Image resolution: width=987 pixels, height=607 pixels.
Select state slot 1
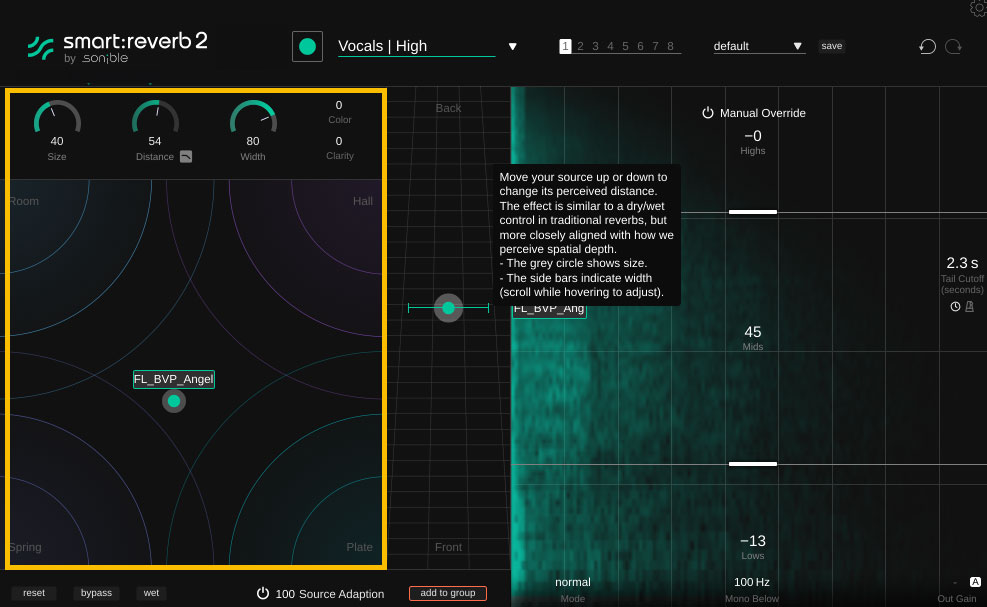(565, 46)
